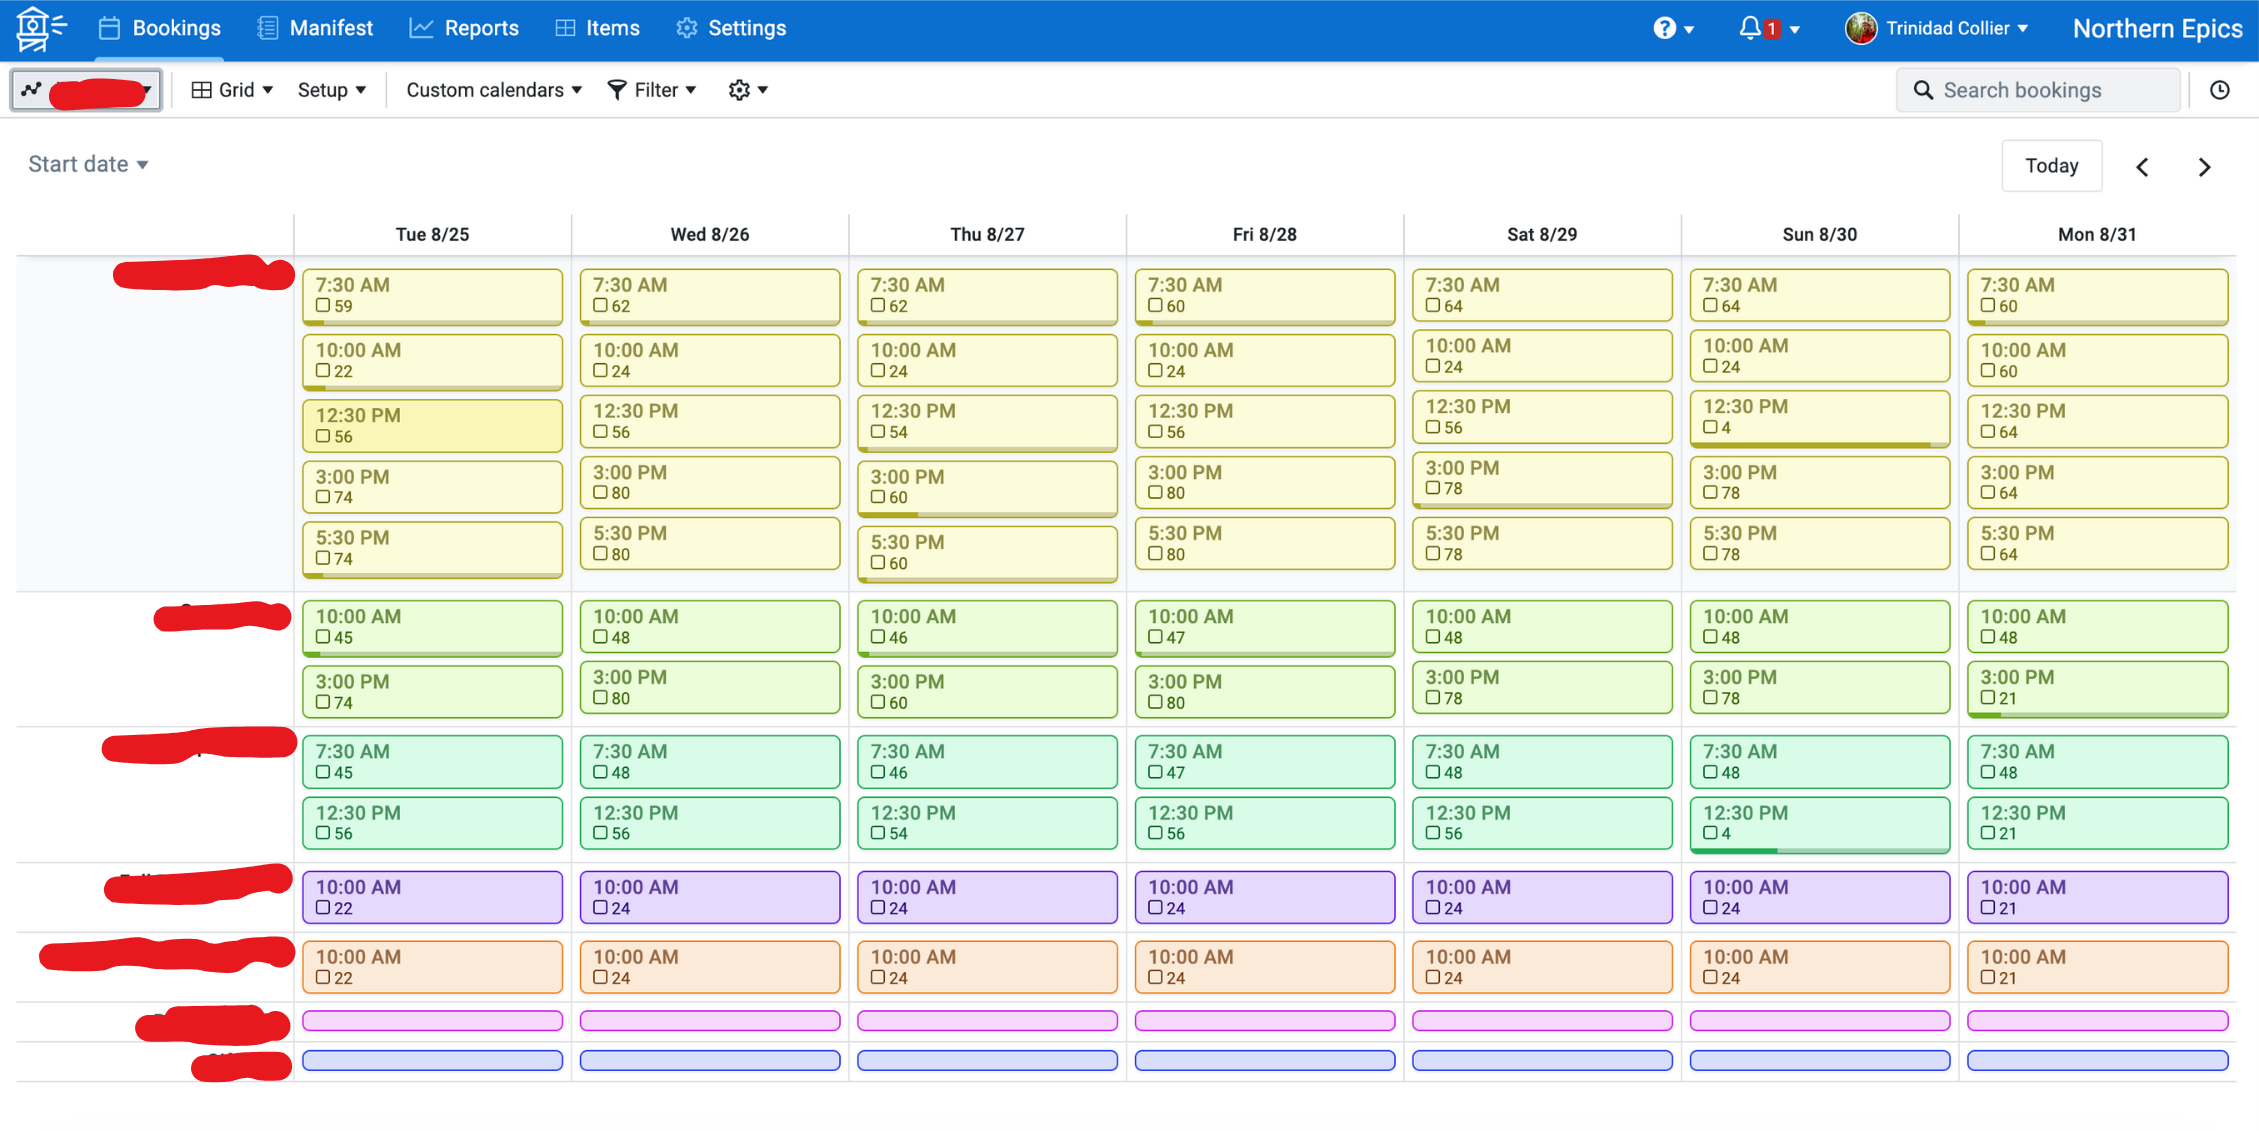Click the pink bar under Tue 8/25
This screenshot has width=2259, height=1131.
tap(432, 1020)
